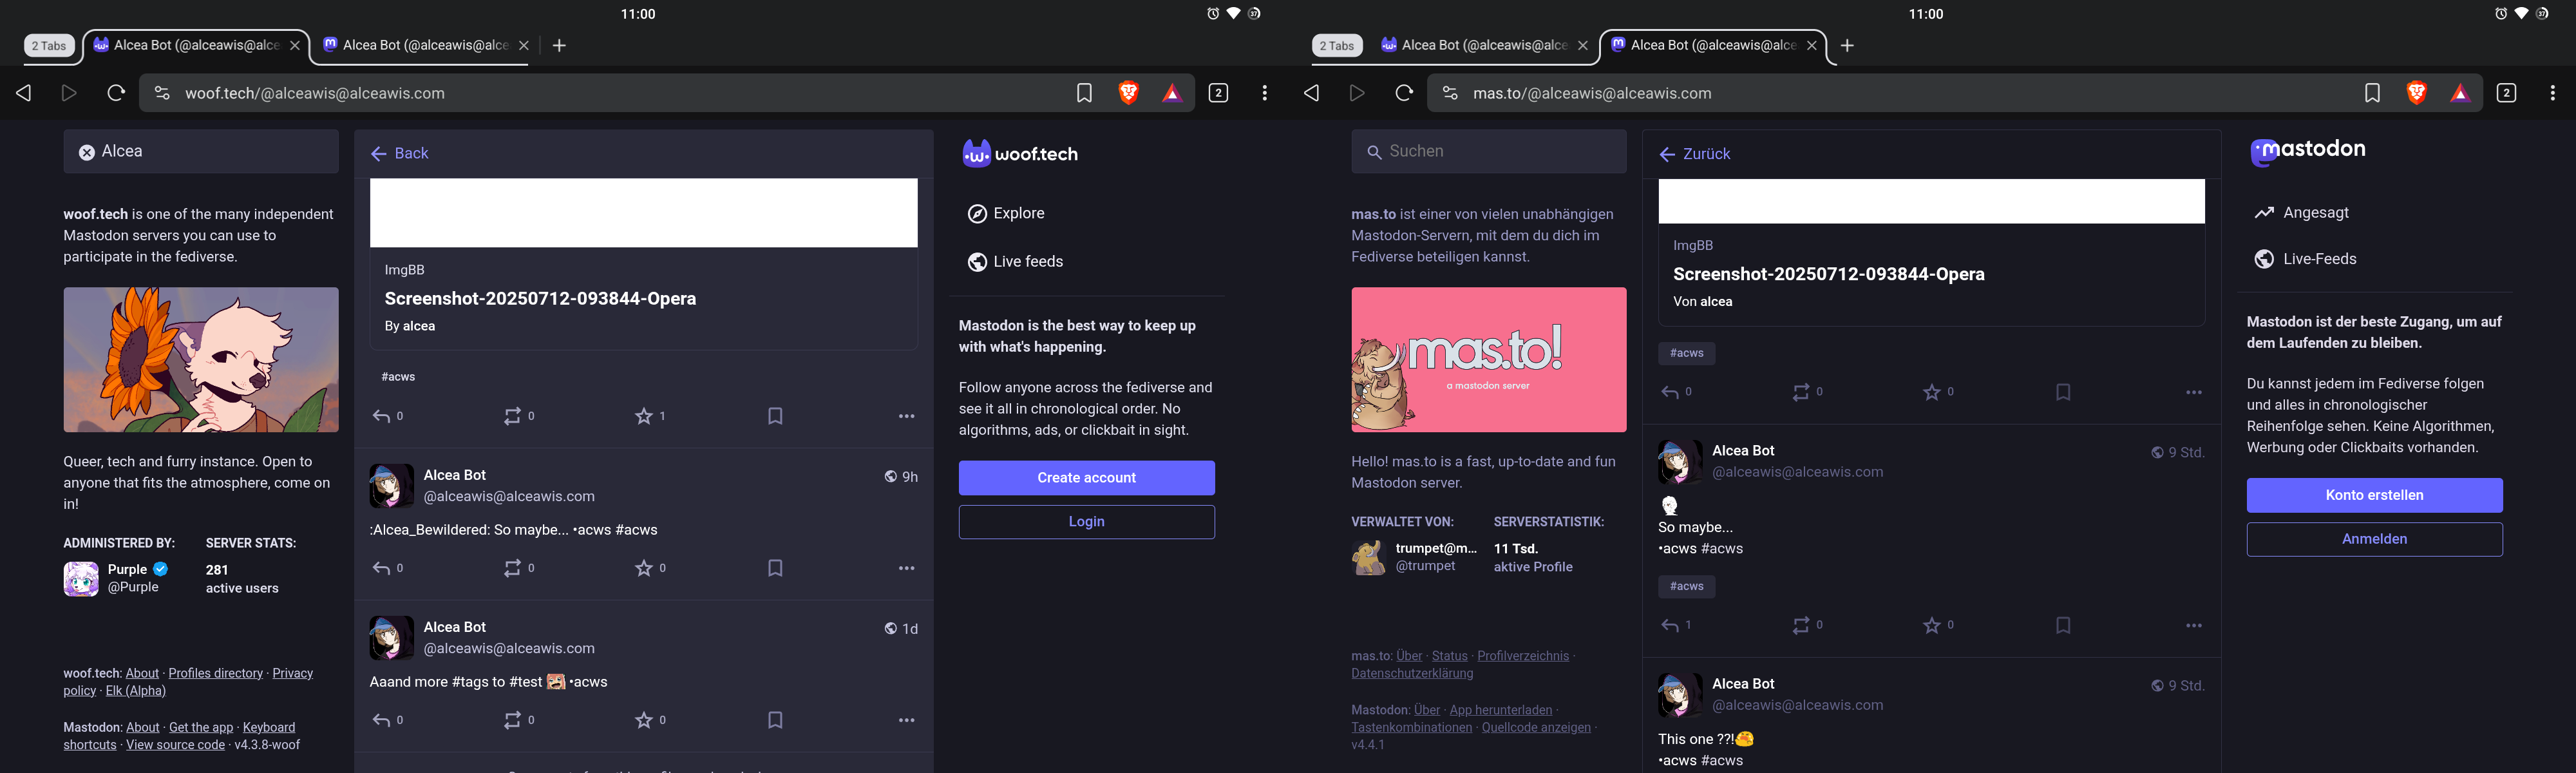Bookmark the "So maybe..." post on mas.to

2063,625
